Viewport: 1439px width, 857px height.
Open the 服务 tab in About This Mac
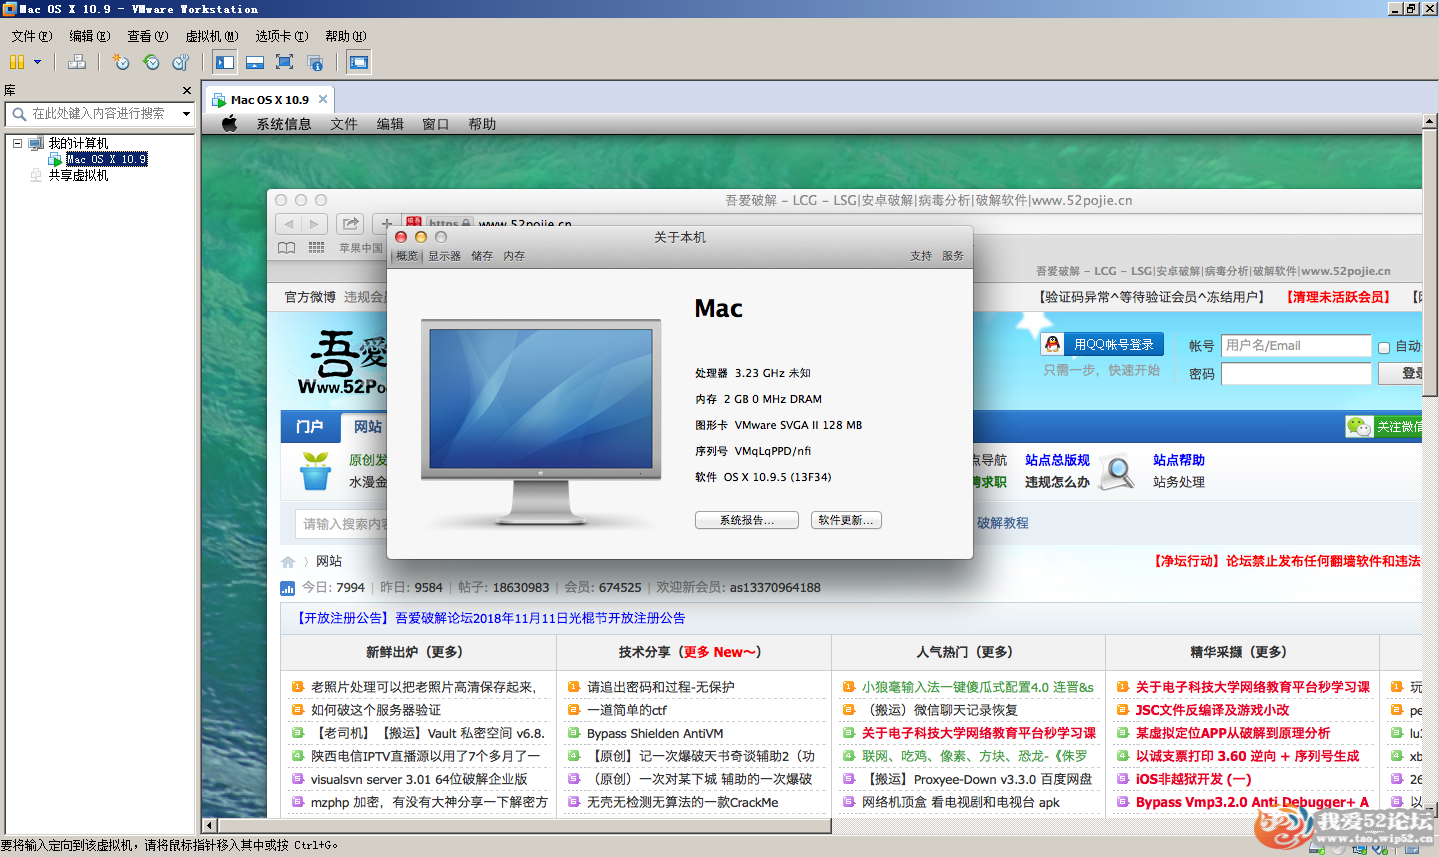pos(953,256)
